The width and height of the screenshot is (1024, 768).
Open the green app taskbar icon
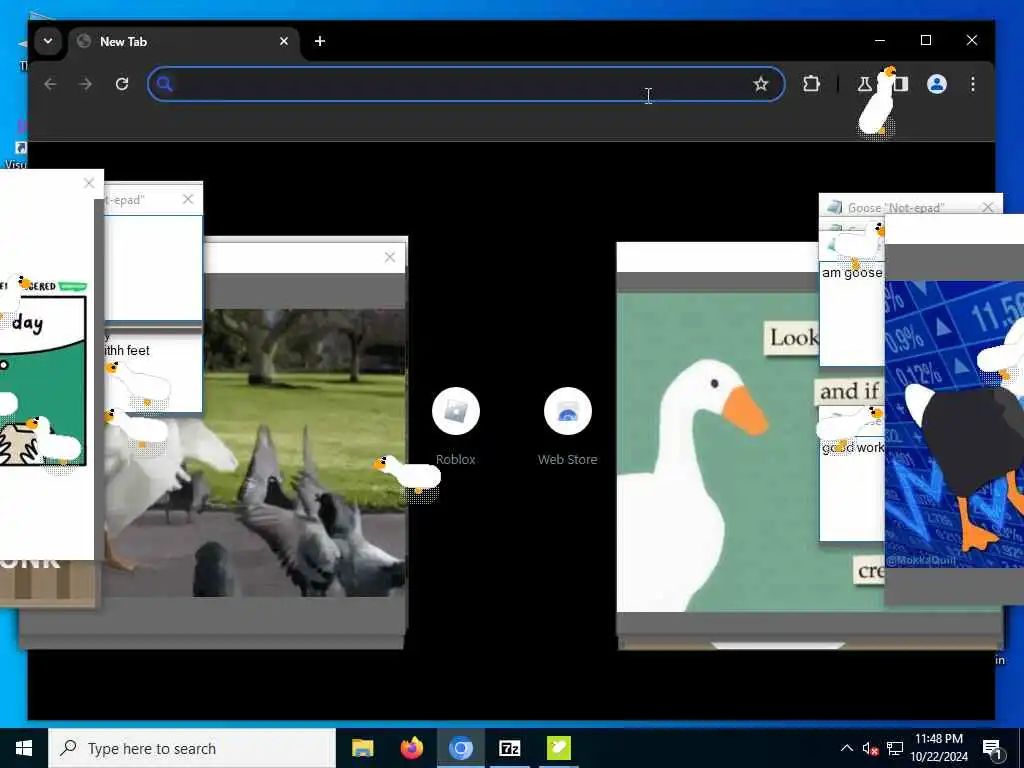(x=558, y=748)
